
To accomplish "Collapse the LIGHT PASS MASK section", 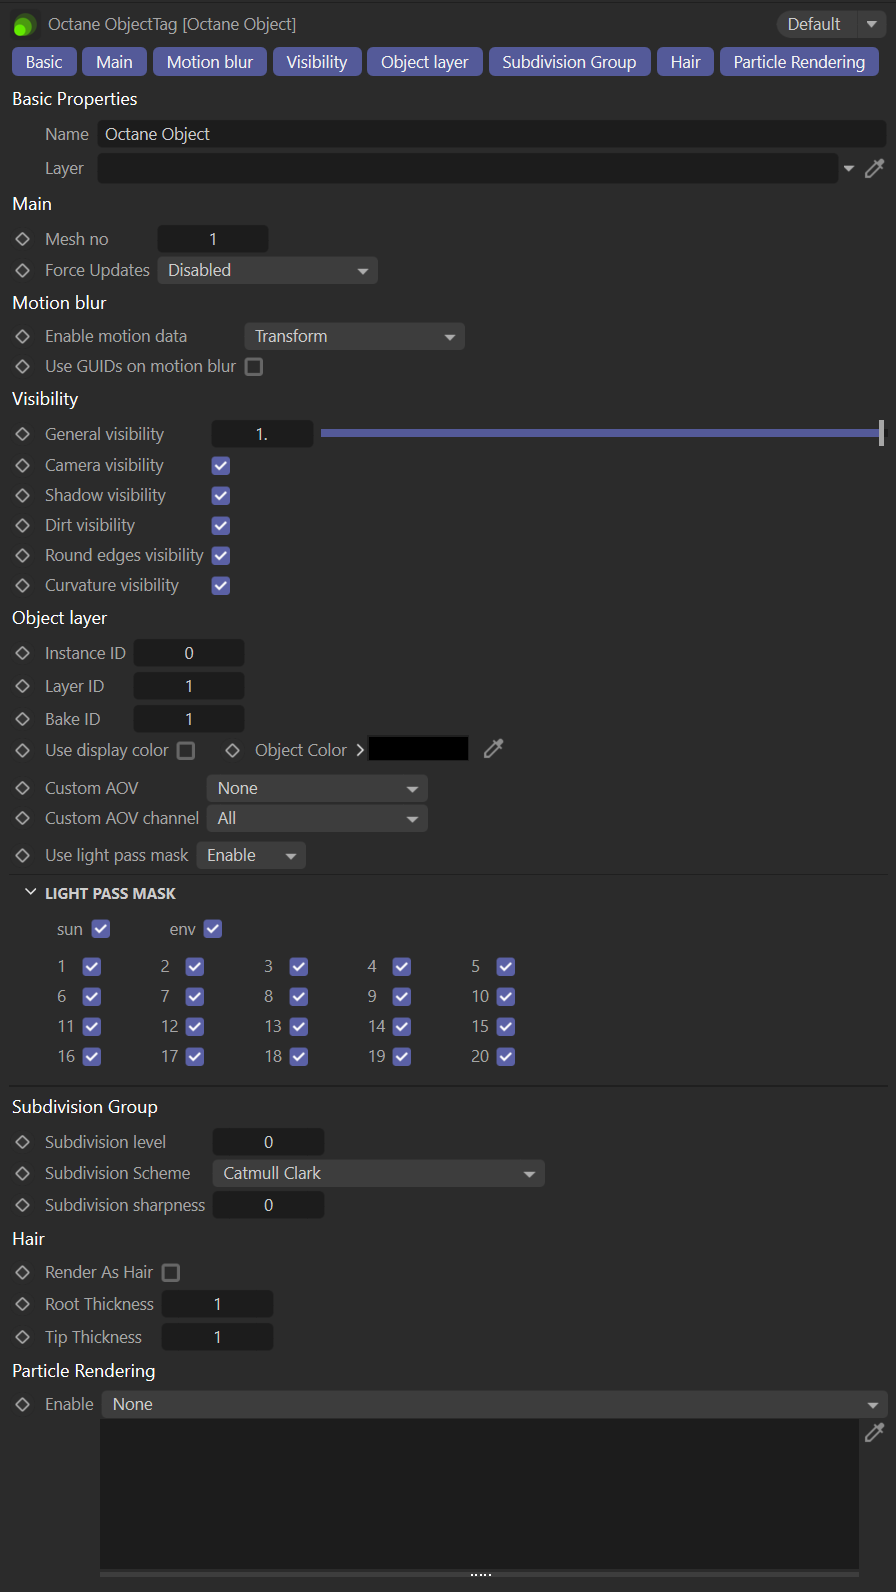I will [31, 892].
